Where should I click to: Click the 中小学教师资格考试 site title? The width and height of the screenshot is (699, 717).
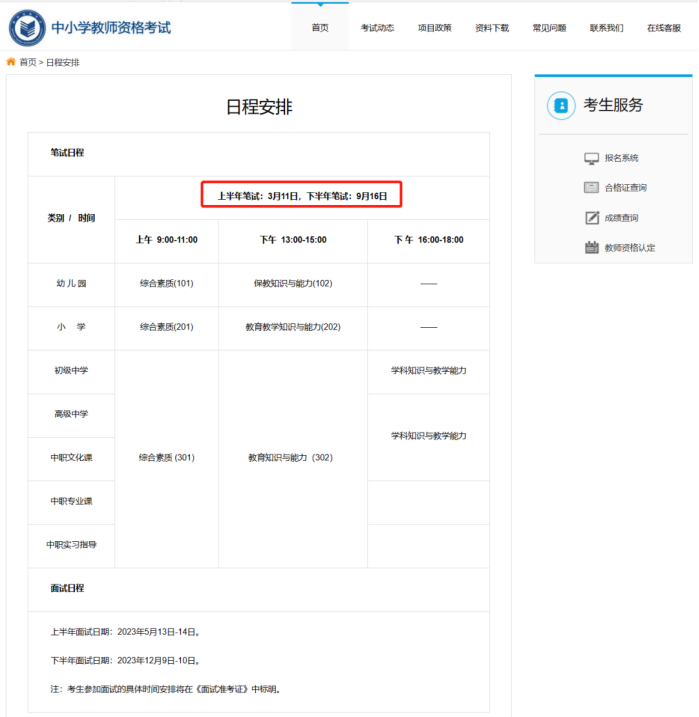(x=111, y=27)
